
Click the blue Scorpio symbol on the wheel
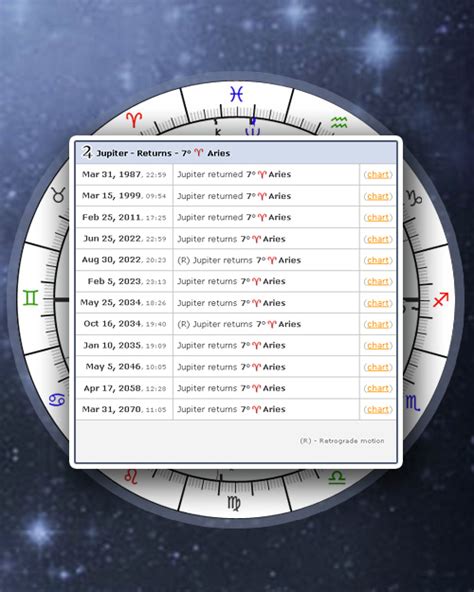[412, 402]
